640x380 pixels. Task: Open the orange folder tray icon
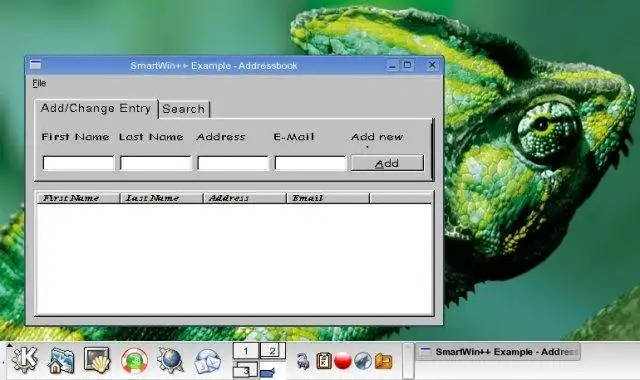383,361
